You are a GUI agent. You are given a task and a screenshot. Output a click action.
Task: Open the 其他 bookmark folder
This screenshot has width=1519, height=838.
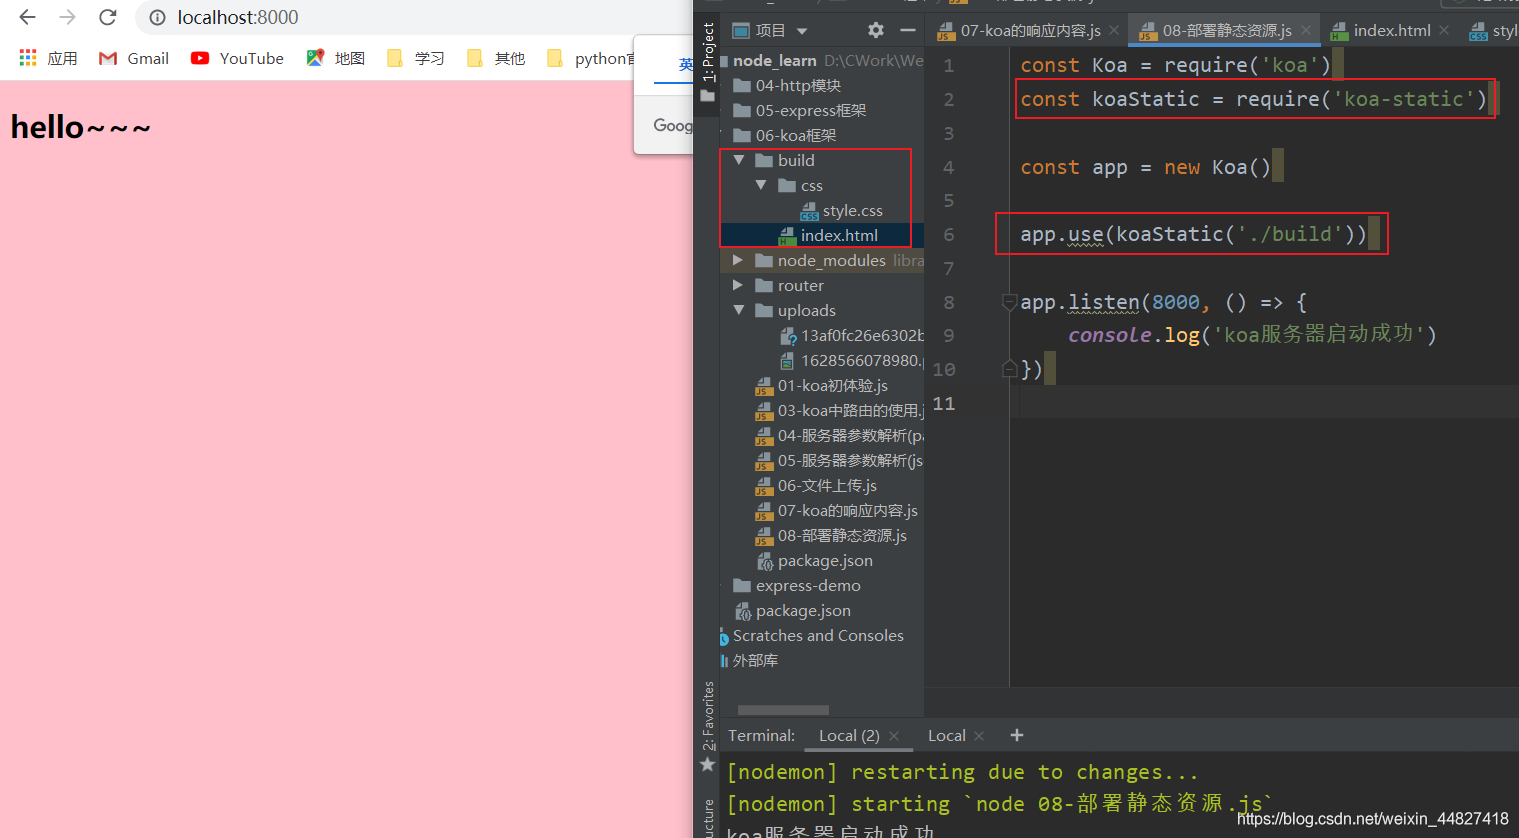[x=496, y=58]
